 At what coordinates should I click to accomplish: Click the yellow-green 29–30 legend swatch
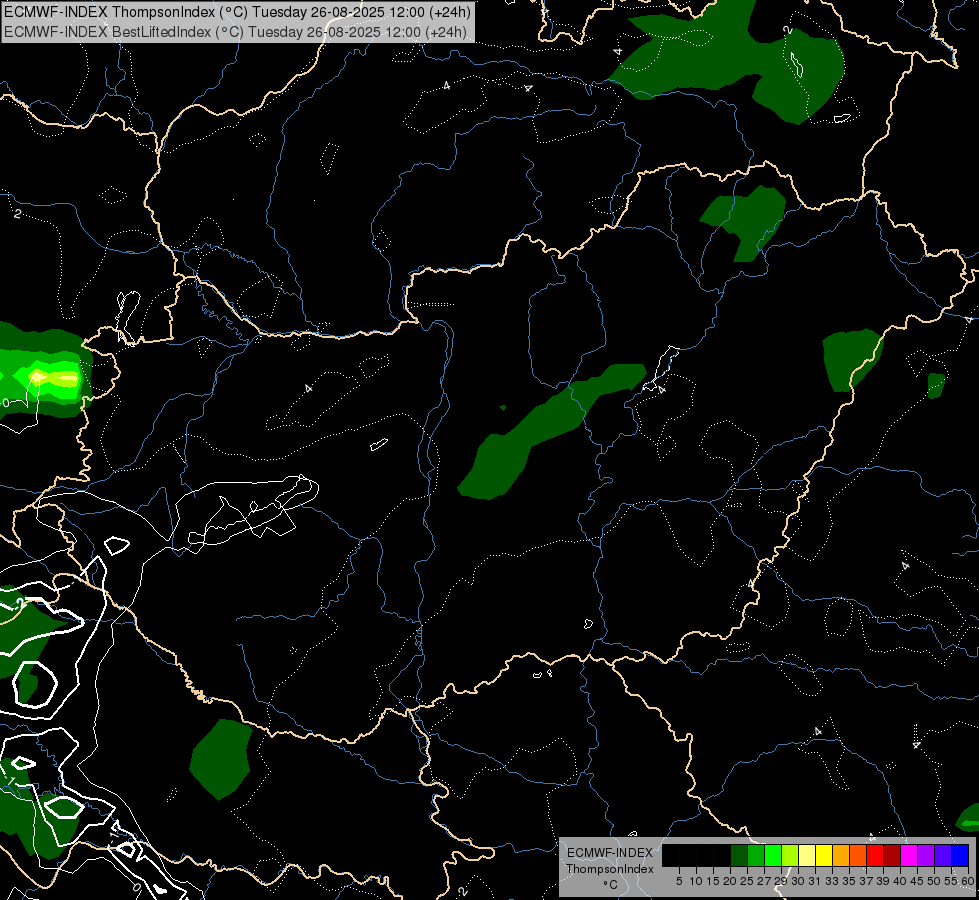(790, 855)
